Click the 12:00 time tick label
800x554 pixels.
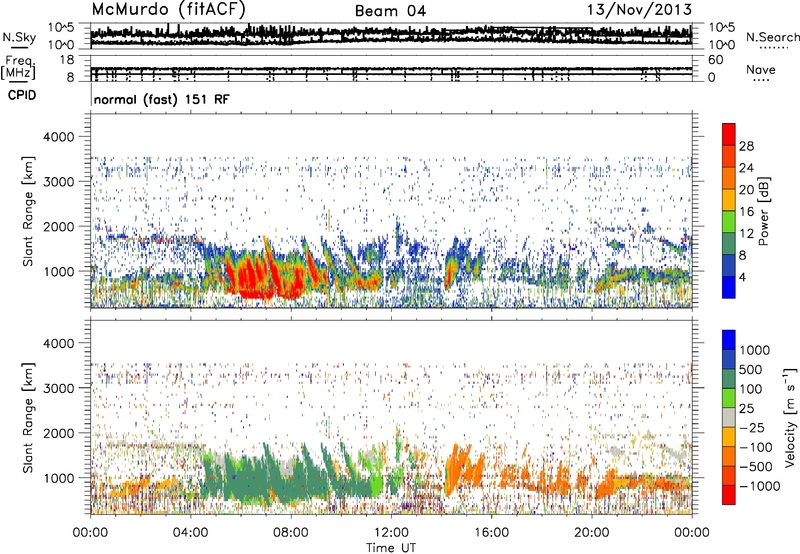click(x=391, y=533)
